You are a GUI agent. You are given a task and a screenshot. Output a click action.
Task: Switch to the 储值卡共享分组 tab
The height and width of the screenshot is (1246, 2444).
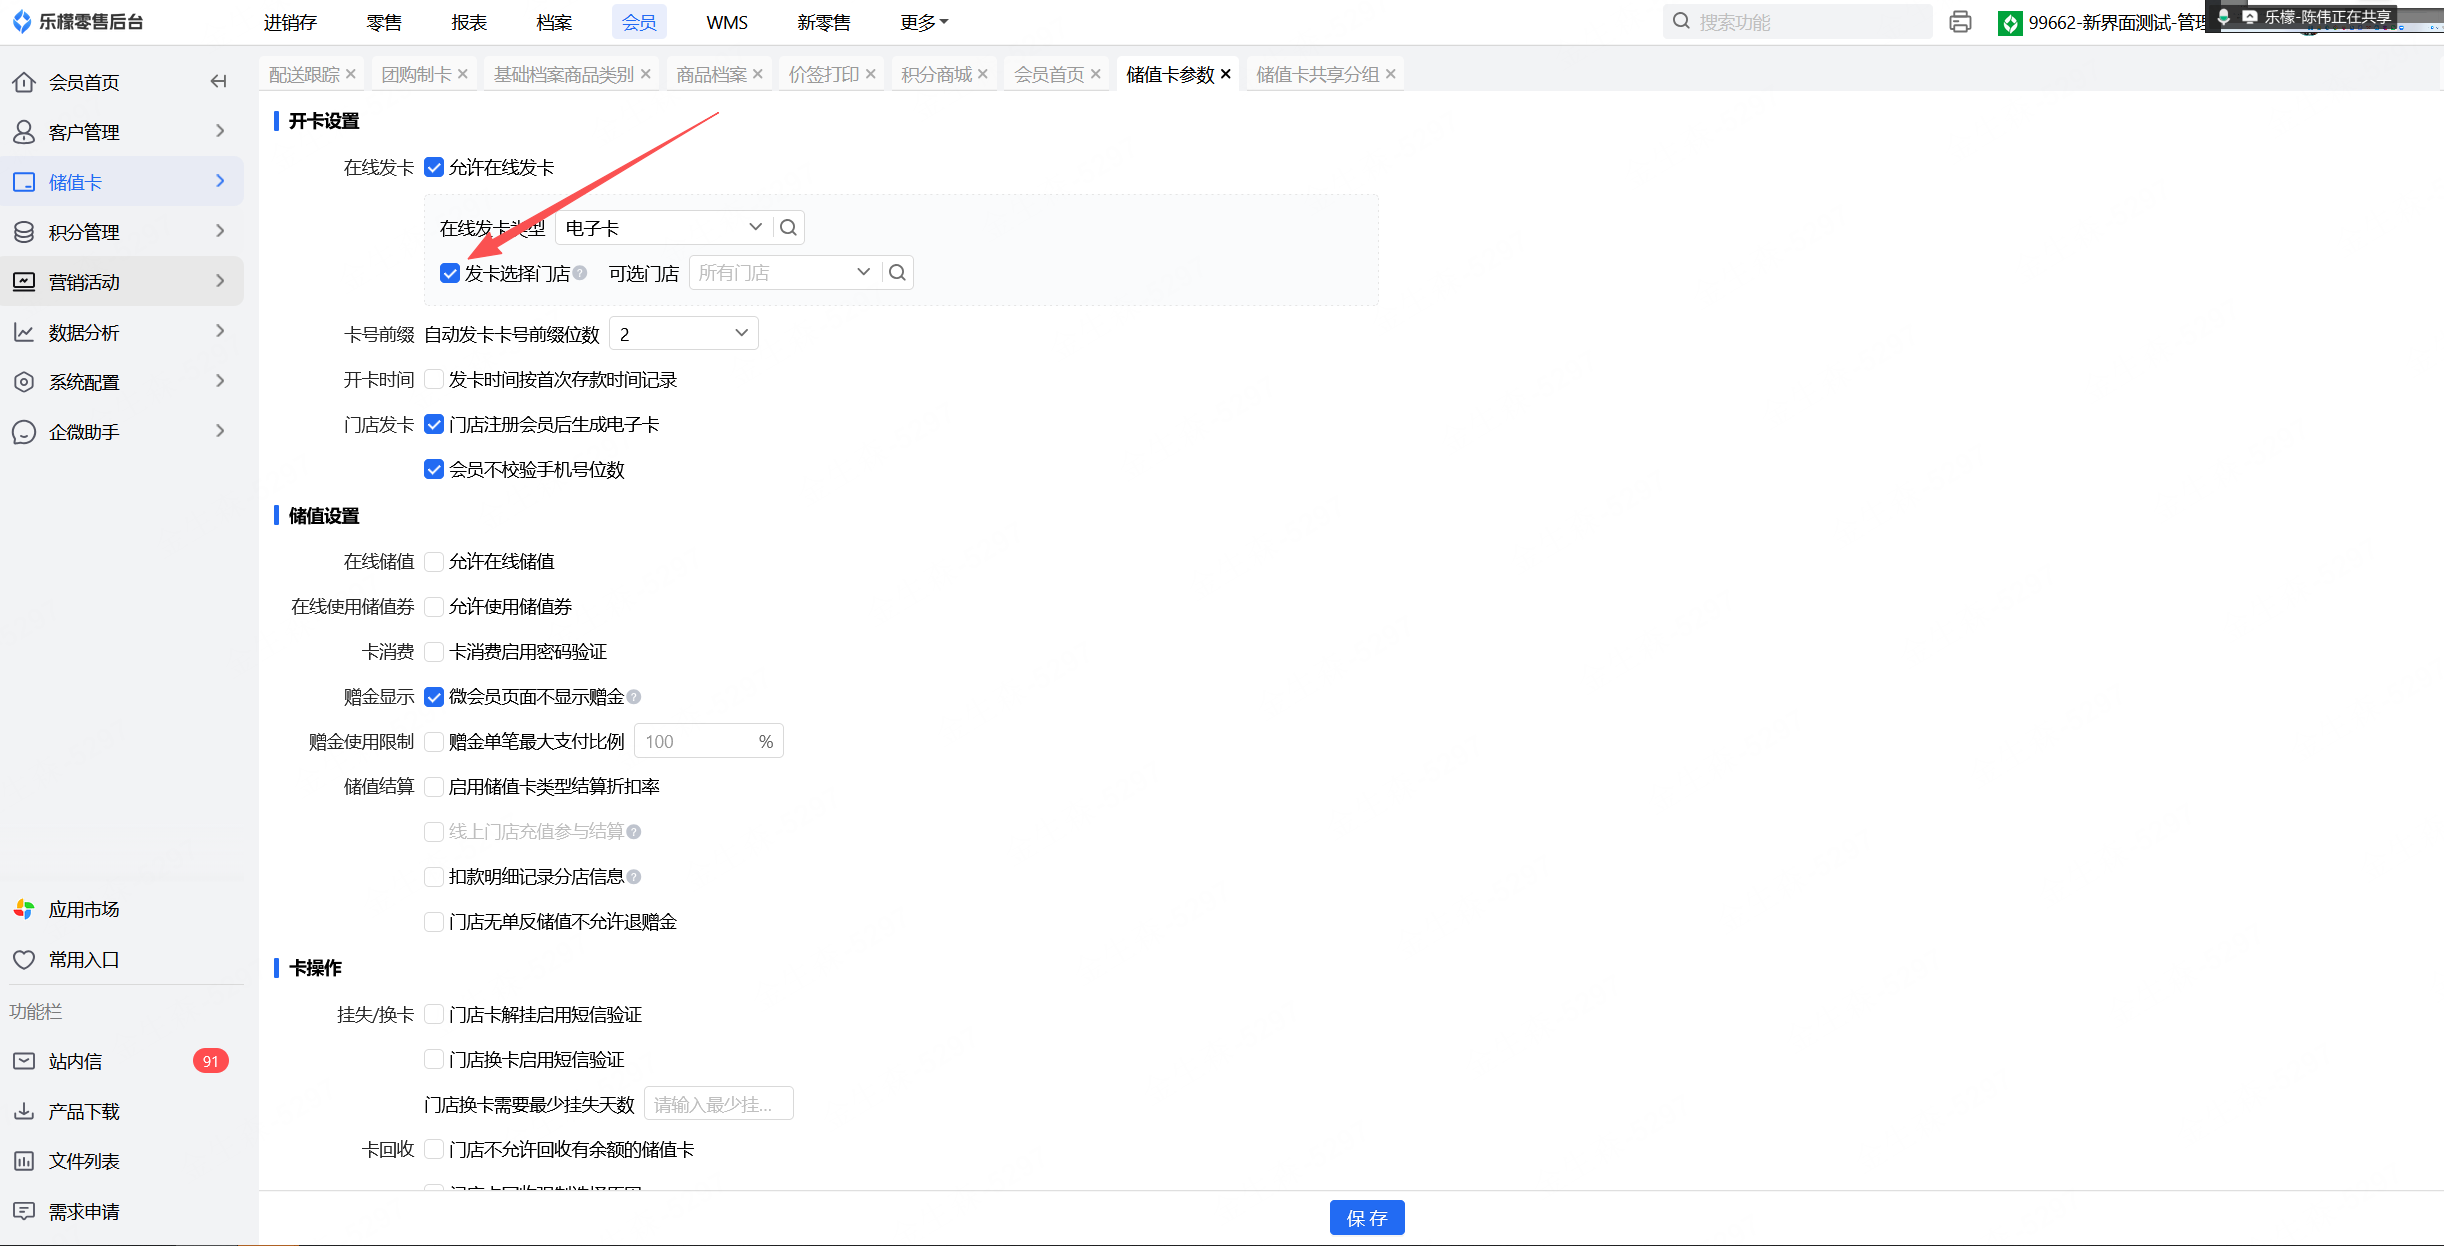pyautogui.click(x=1316, y=75)
